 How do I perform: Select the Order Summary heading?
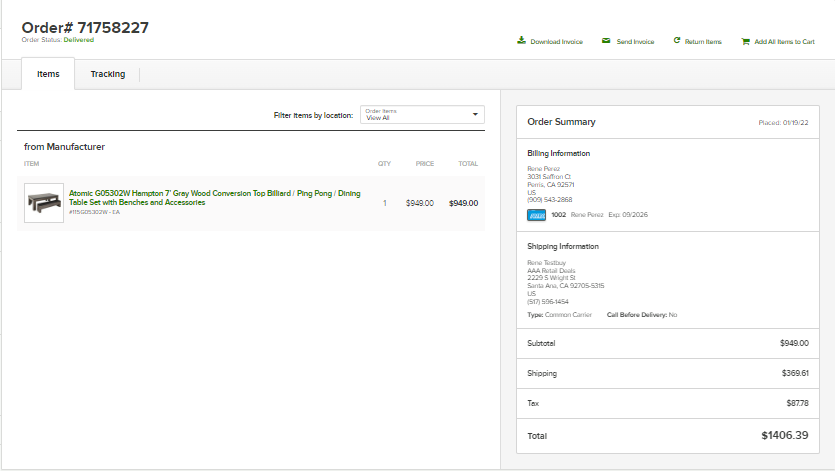click(561, 122)
